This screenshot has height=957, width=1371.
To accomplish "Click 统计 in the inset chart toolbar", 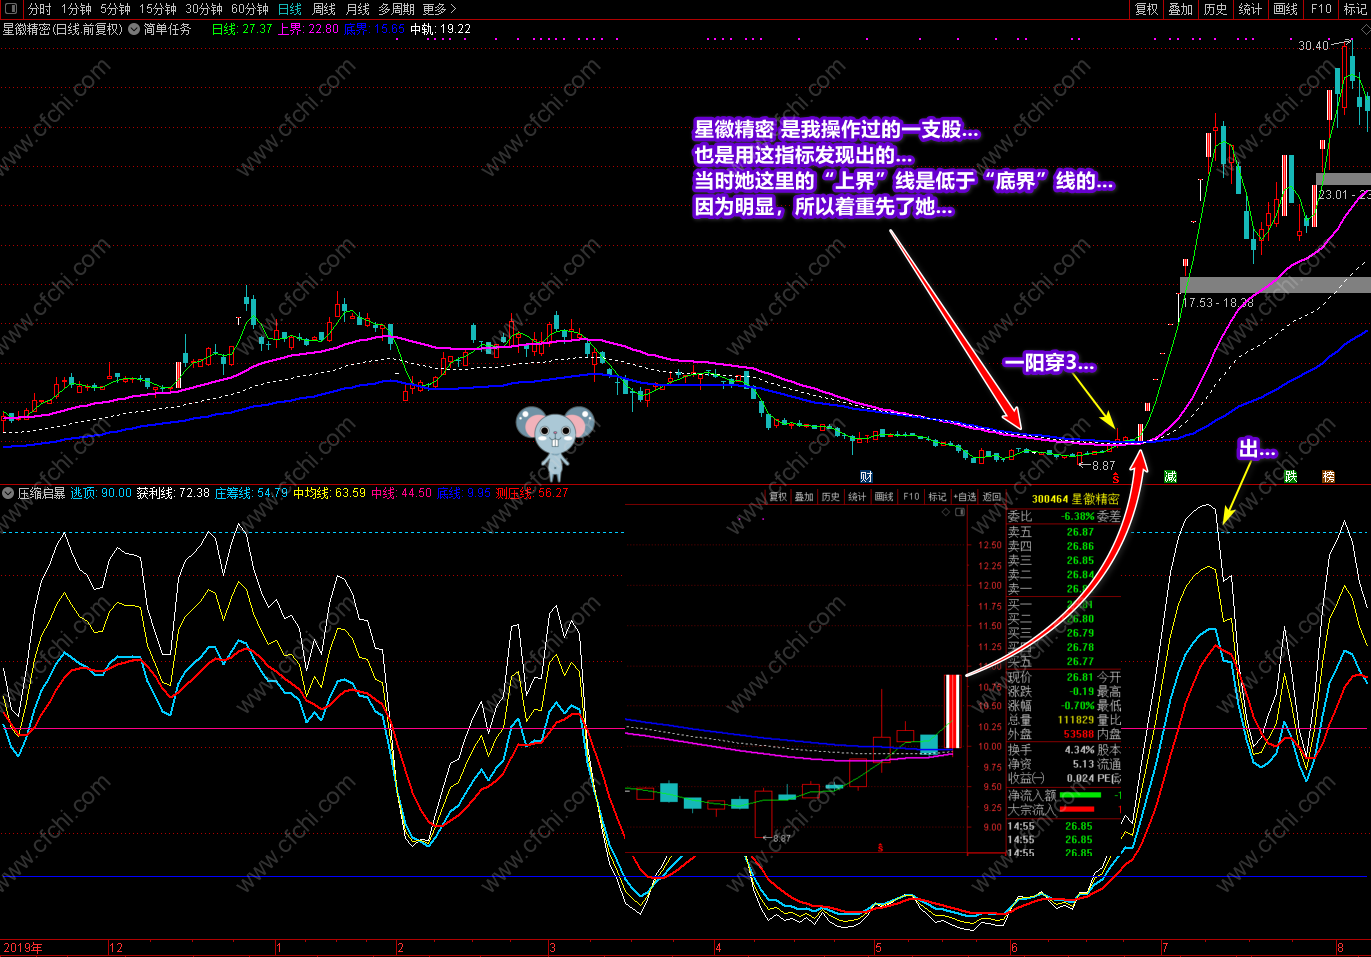I will (857, 497).
